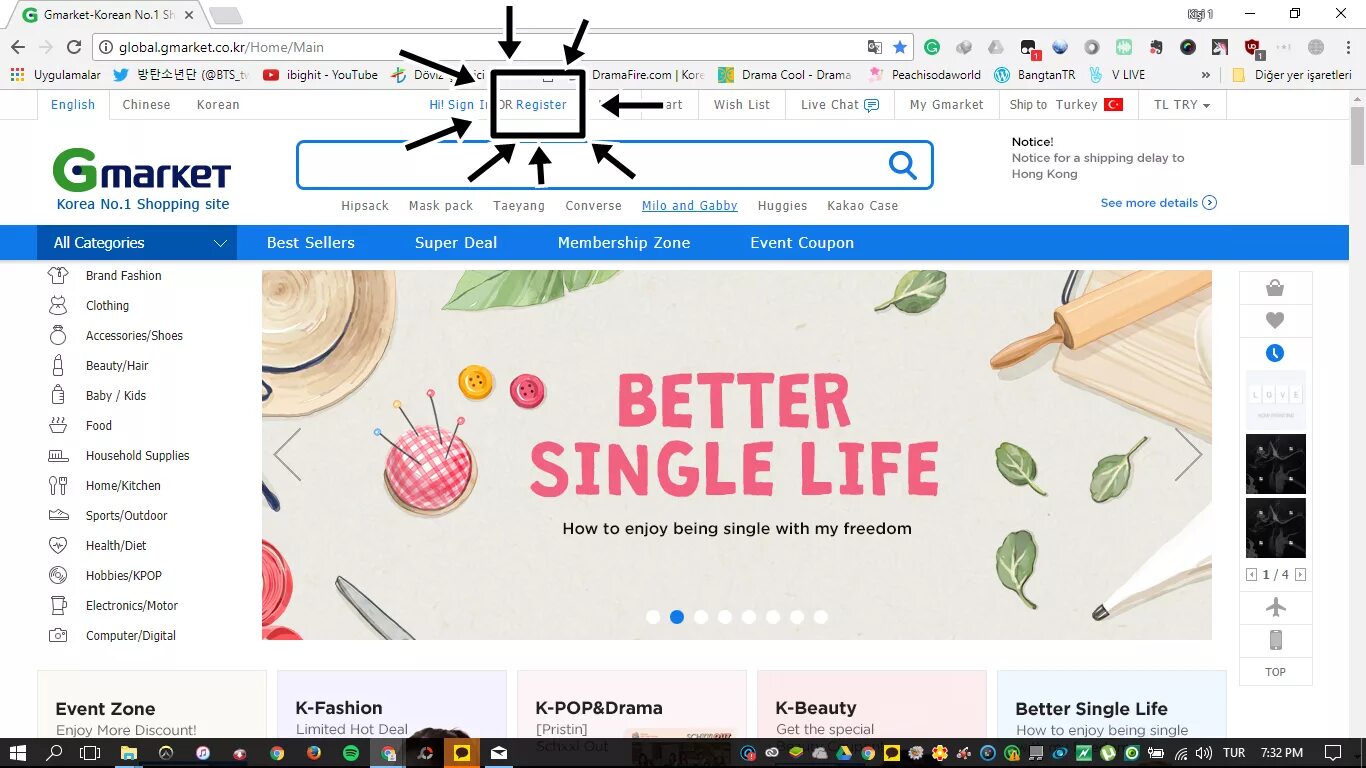Open the shopping basket icon in floating sidebar
Viewport: 1366px width, 768px height.
point(1275,288)
